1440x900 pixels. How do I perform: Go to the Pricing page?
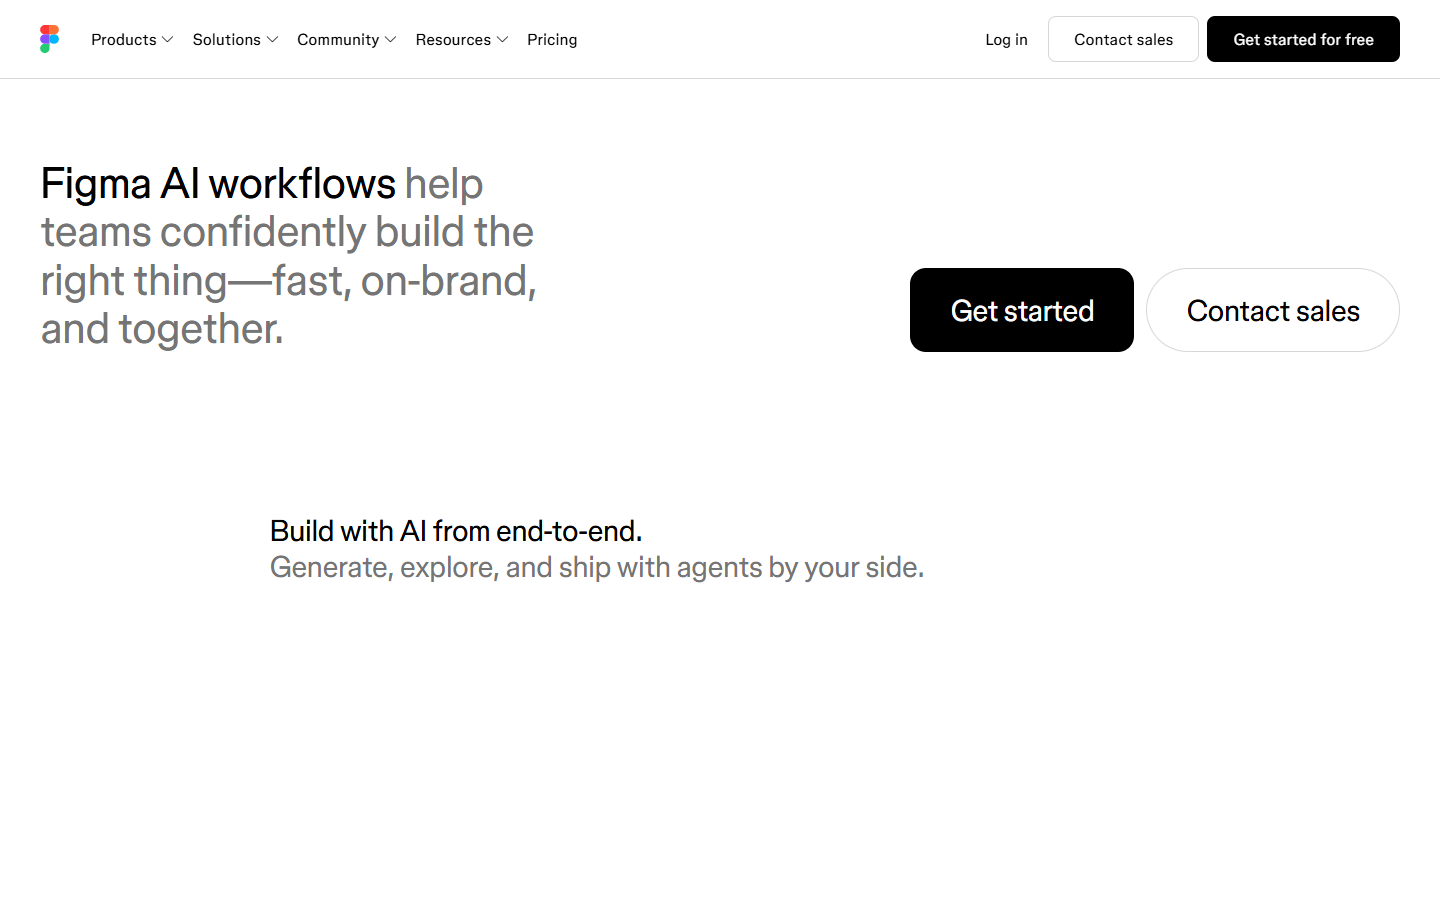point(552,40)
